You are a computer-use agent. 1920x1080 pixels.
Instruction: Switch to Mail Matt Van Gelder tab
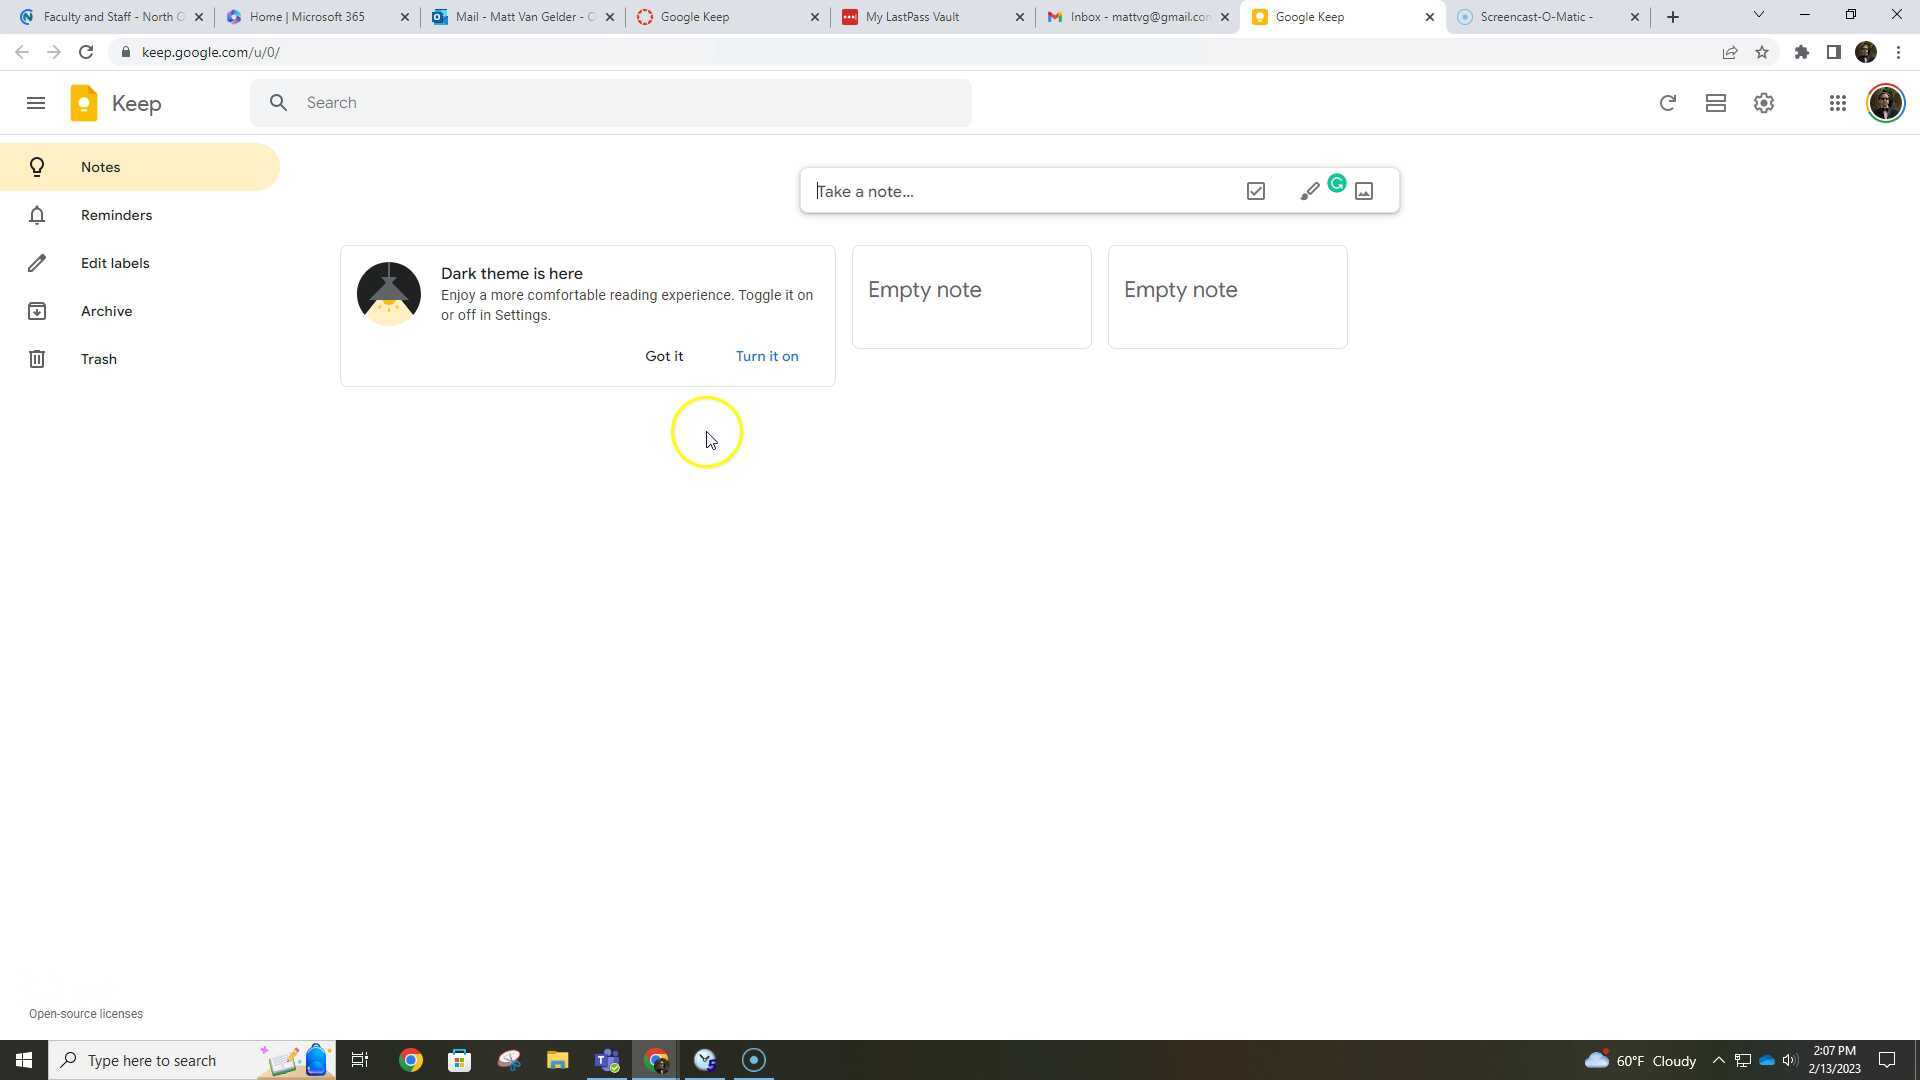click(523, 17)
